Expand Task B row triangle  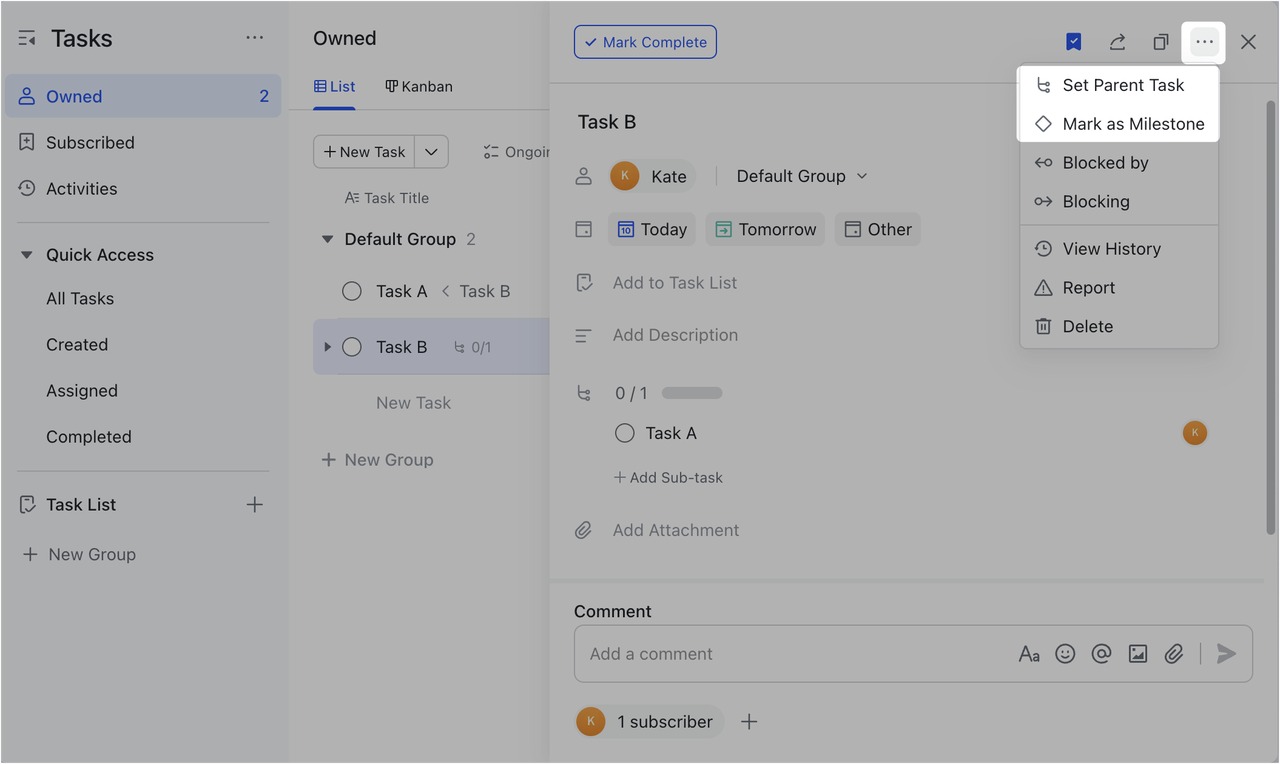(x=327, y=347)
